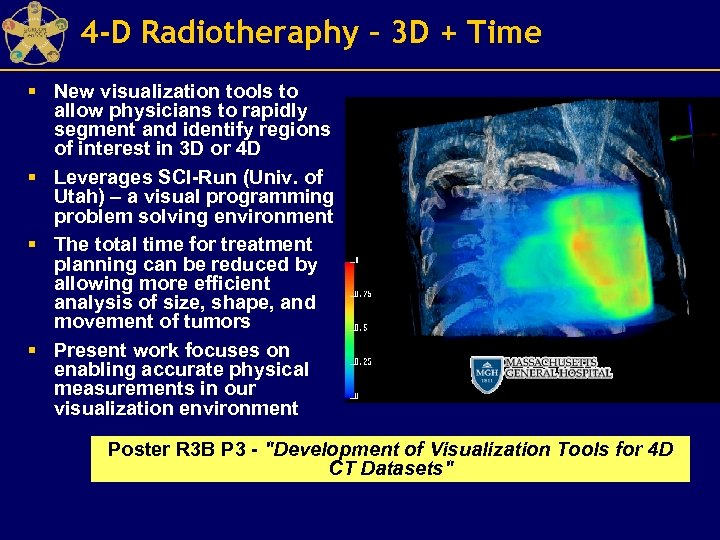Viewport: 720px width, 540px height.
Task: Click the 0.5 label on the color scale
Action: [361, 328]
